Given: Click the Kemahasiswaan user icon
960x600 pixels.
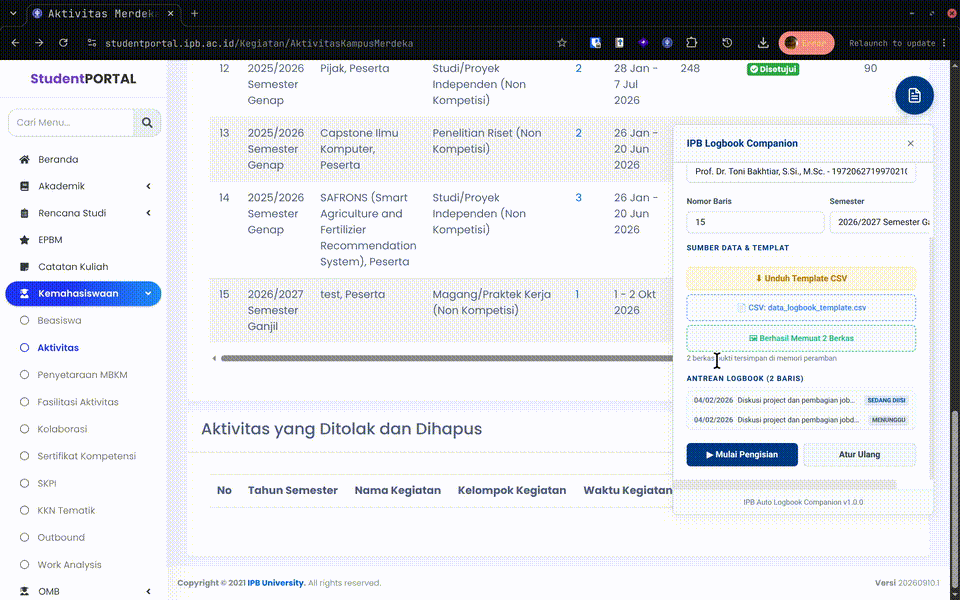Looking at the screenshot, I should pos(24,294).
